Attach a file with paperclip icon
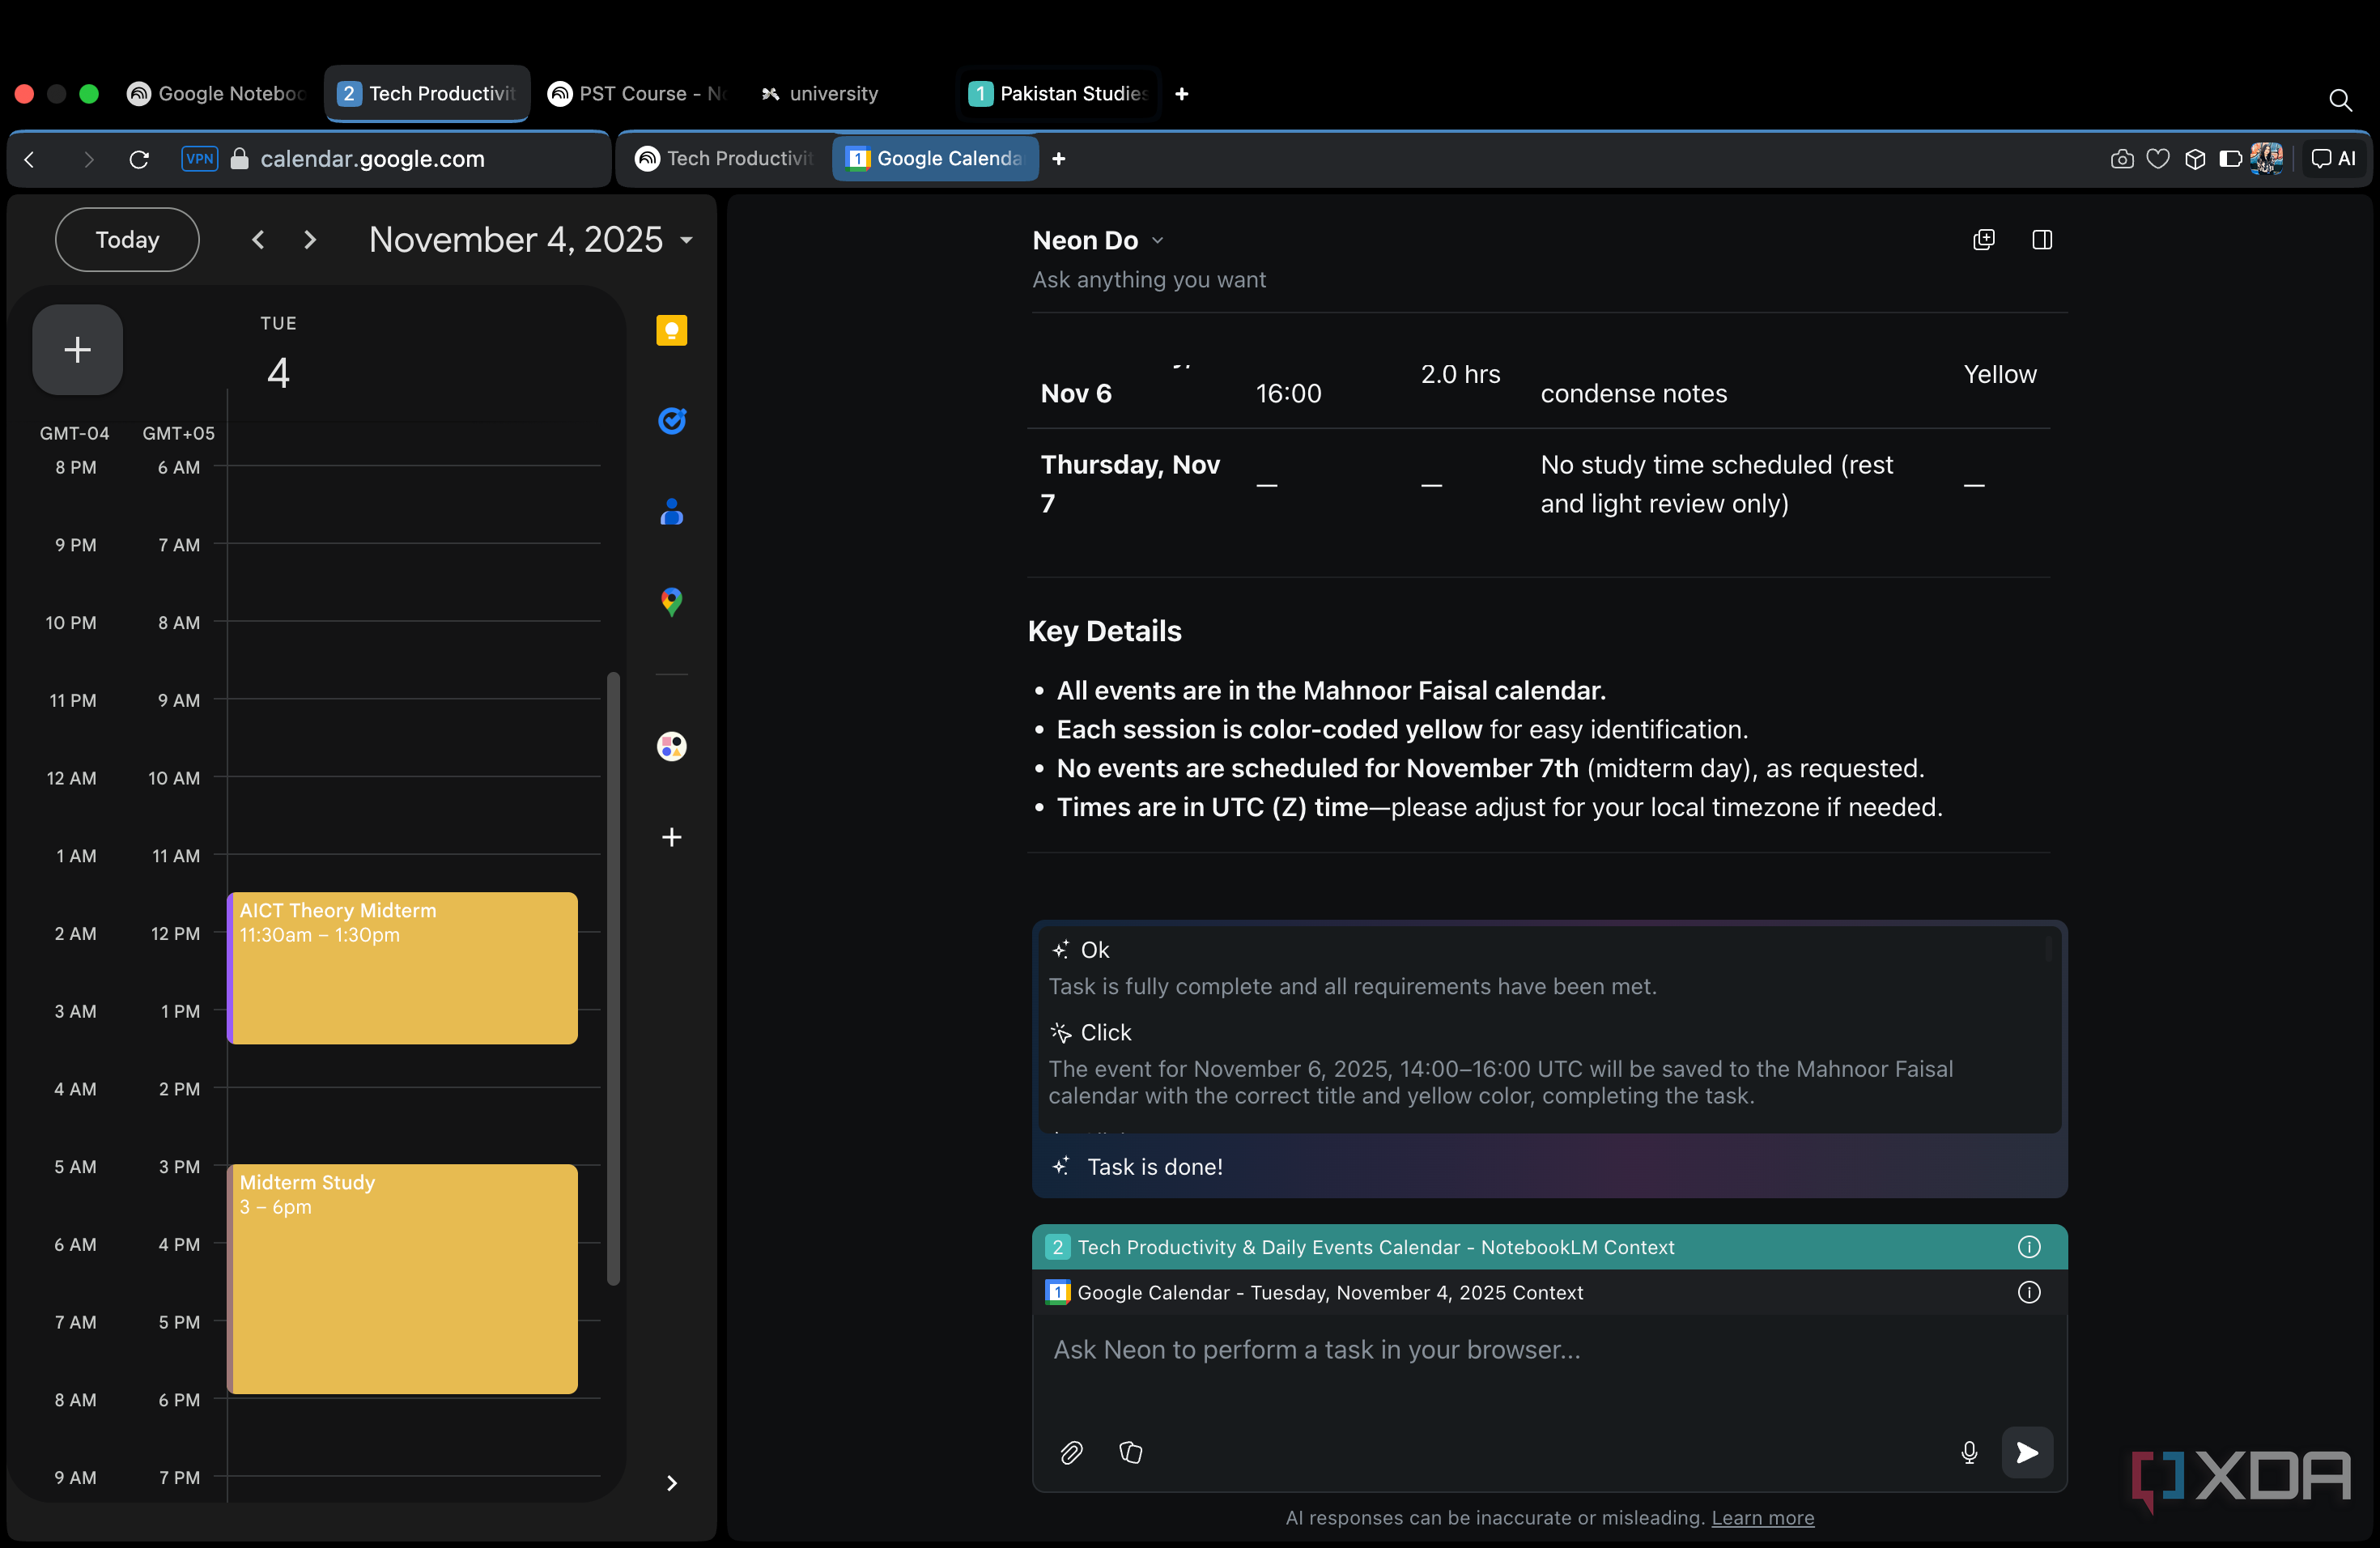 coord(1071,1452)
